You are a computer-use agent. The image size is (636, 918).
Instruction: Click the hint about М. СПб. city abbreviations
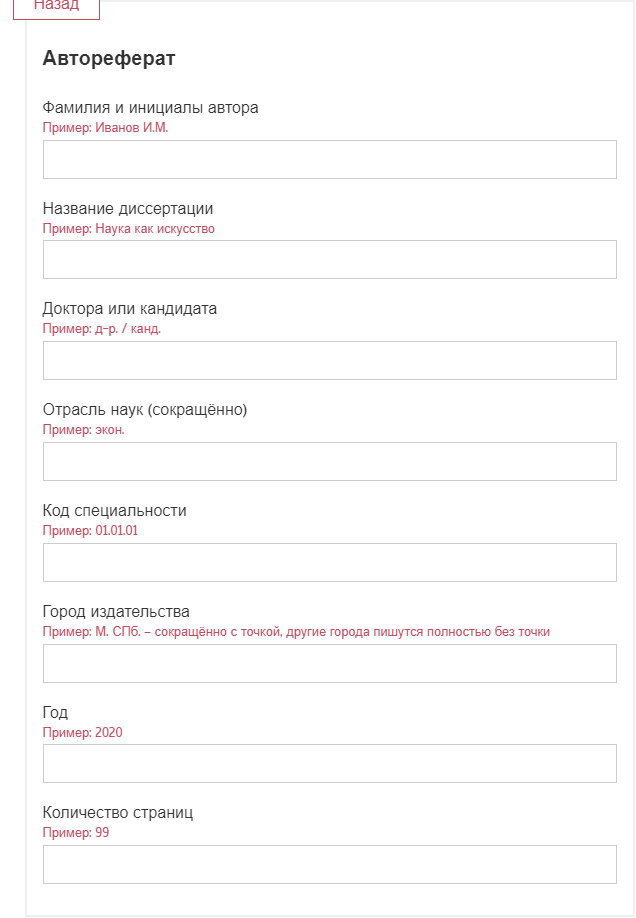(296, 632)
